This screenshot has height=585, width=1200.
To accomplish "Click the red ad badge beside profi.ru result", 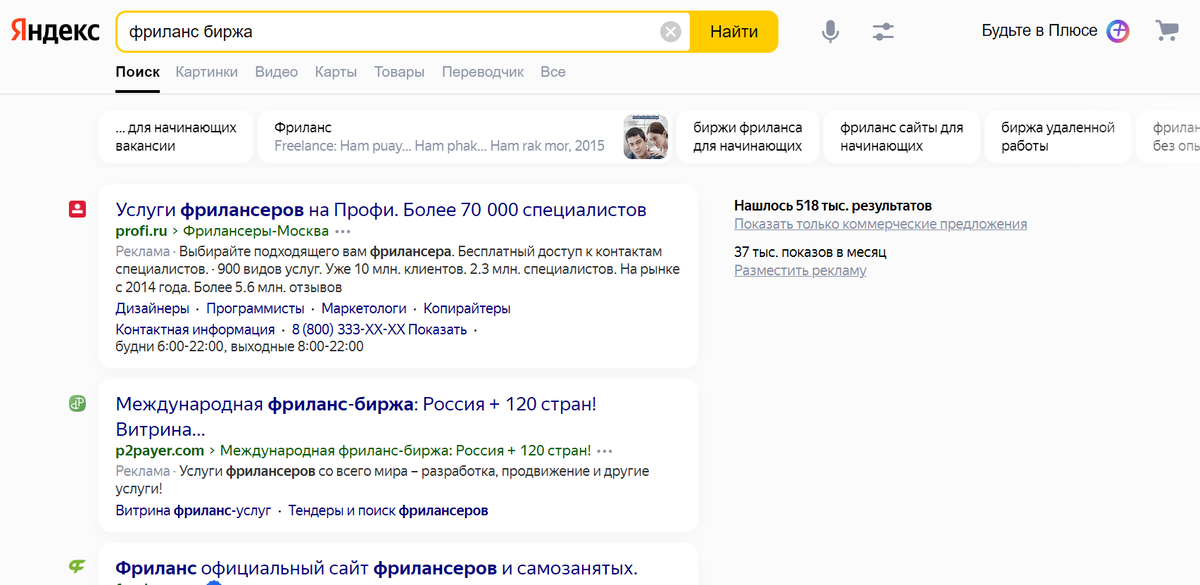I will tap(78, 210).
